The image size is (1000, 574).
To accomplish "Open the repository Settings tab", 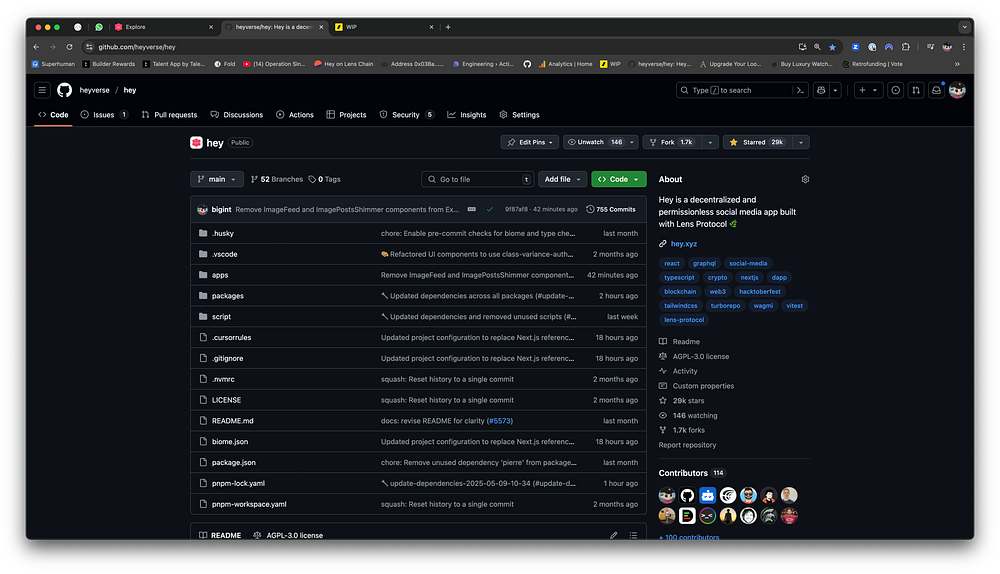I will click(x=519, y=115).
